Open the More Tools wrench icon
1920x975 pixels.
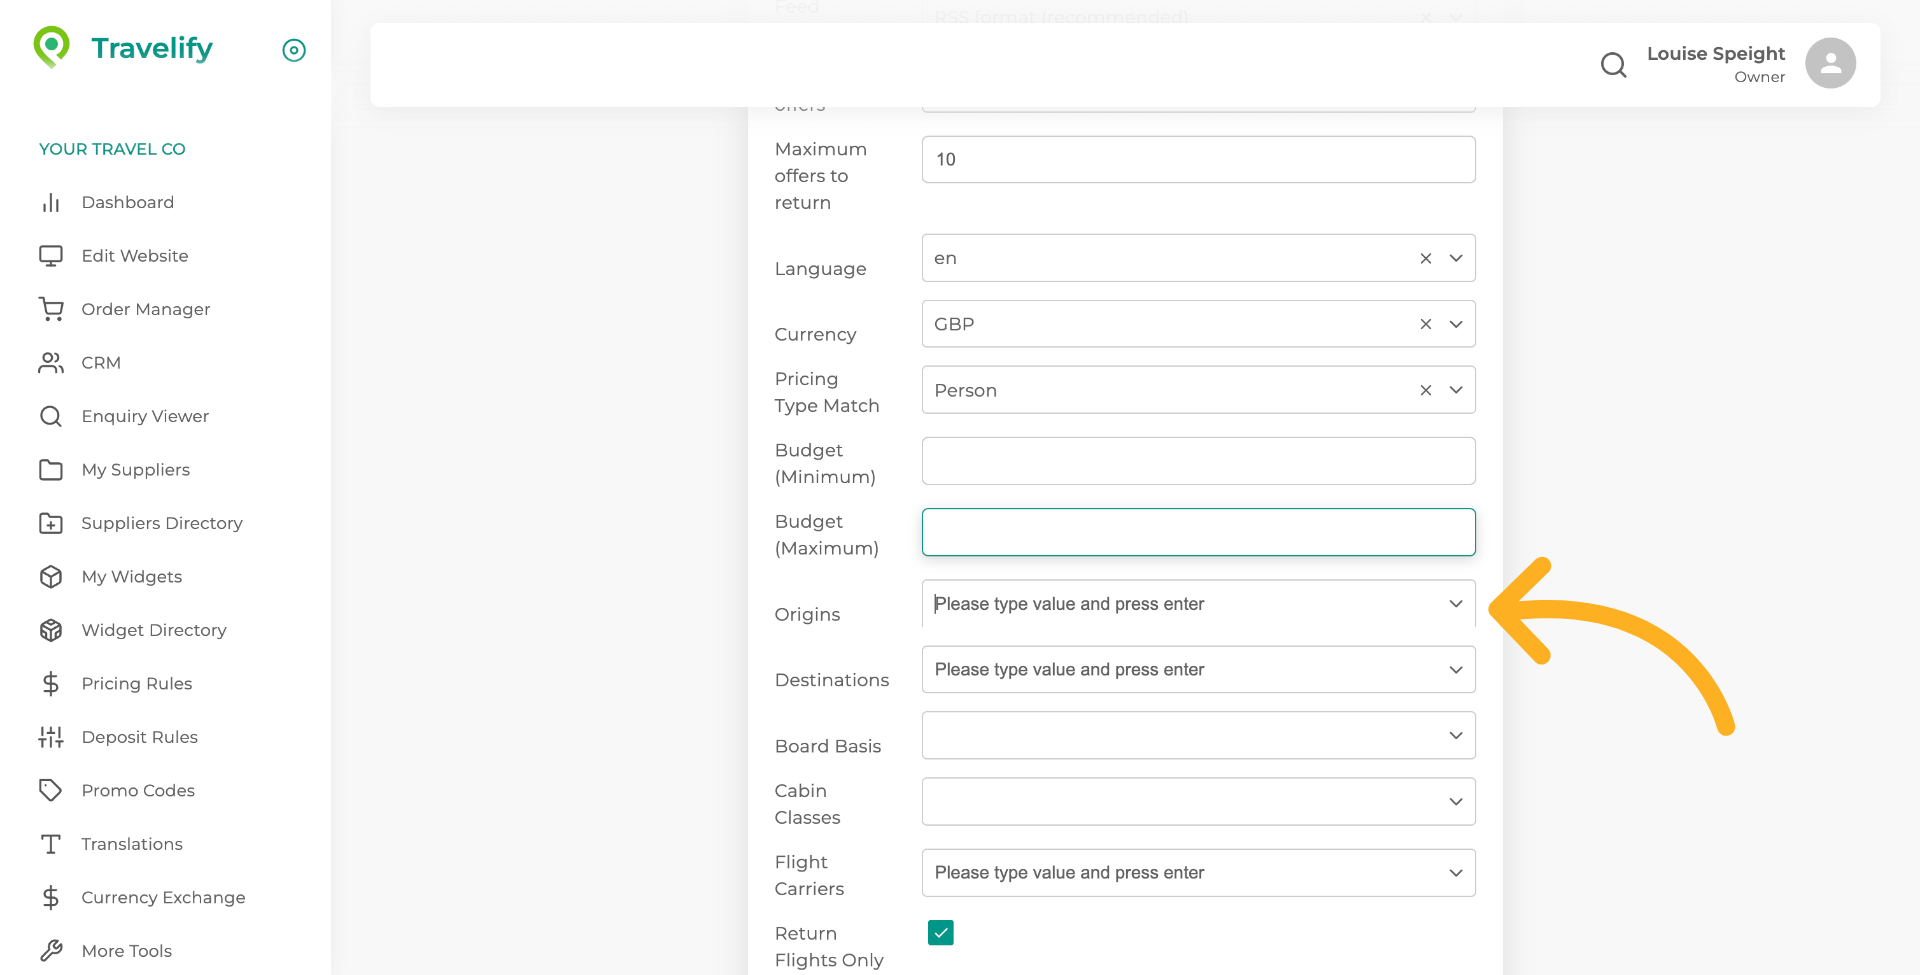click(x=51, y=950)
